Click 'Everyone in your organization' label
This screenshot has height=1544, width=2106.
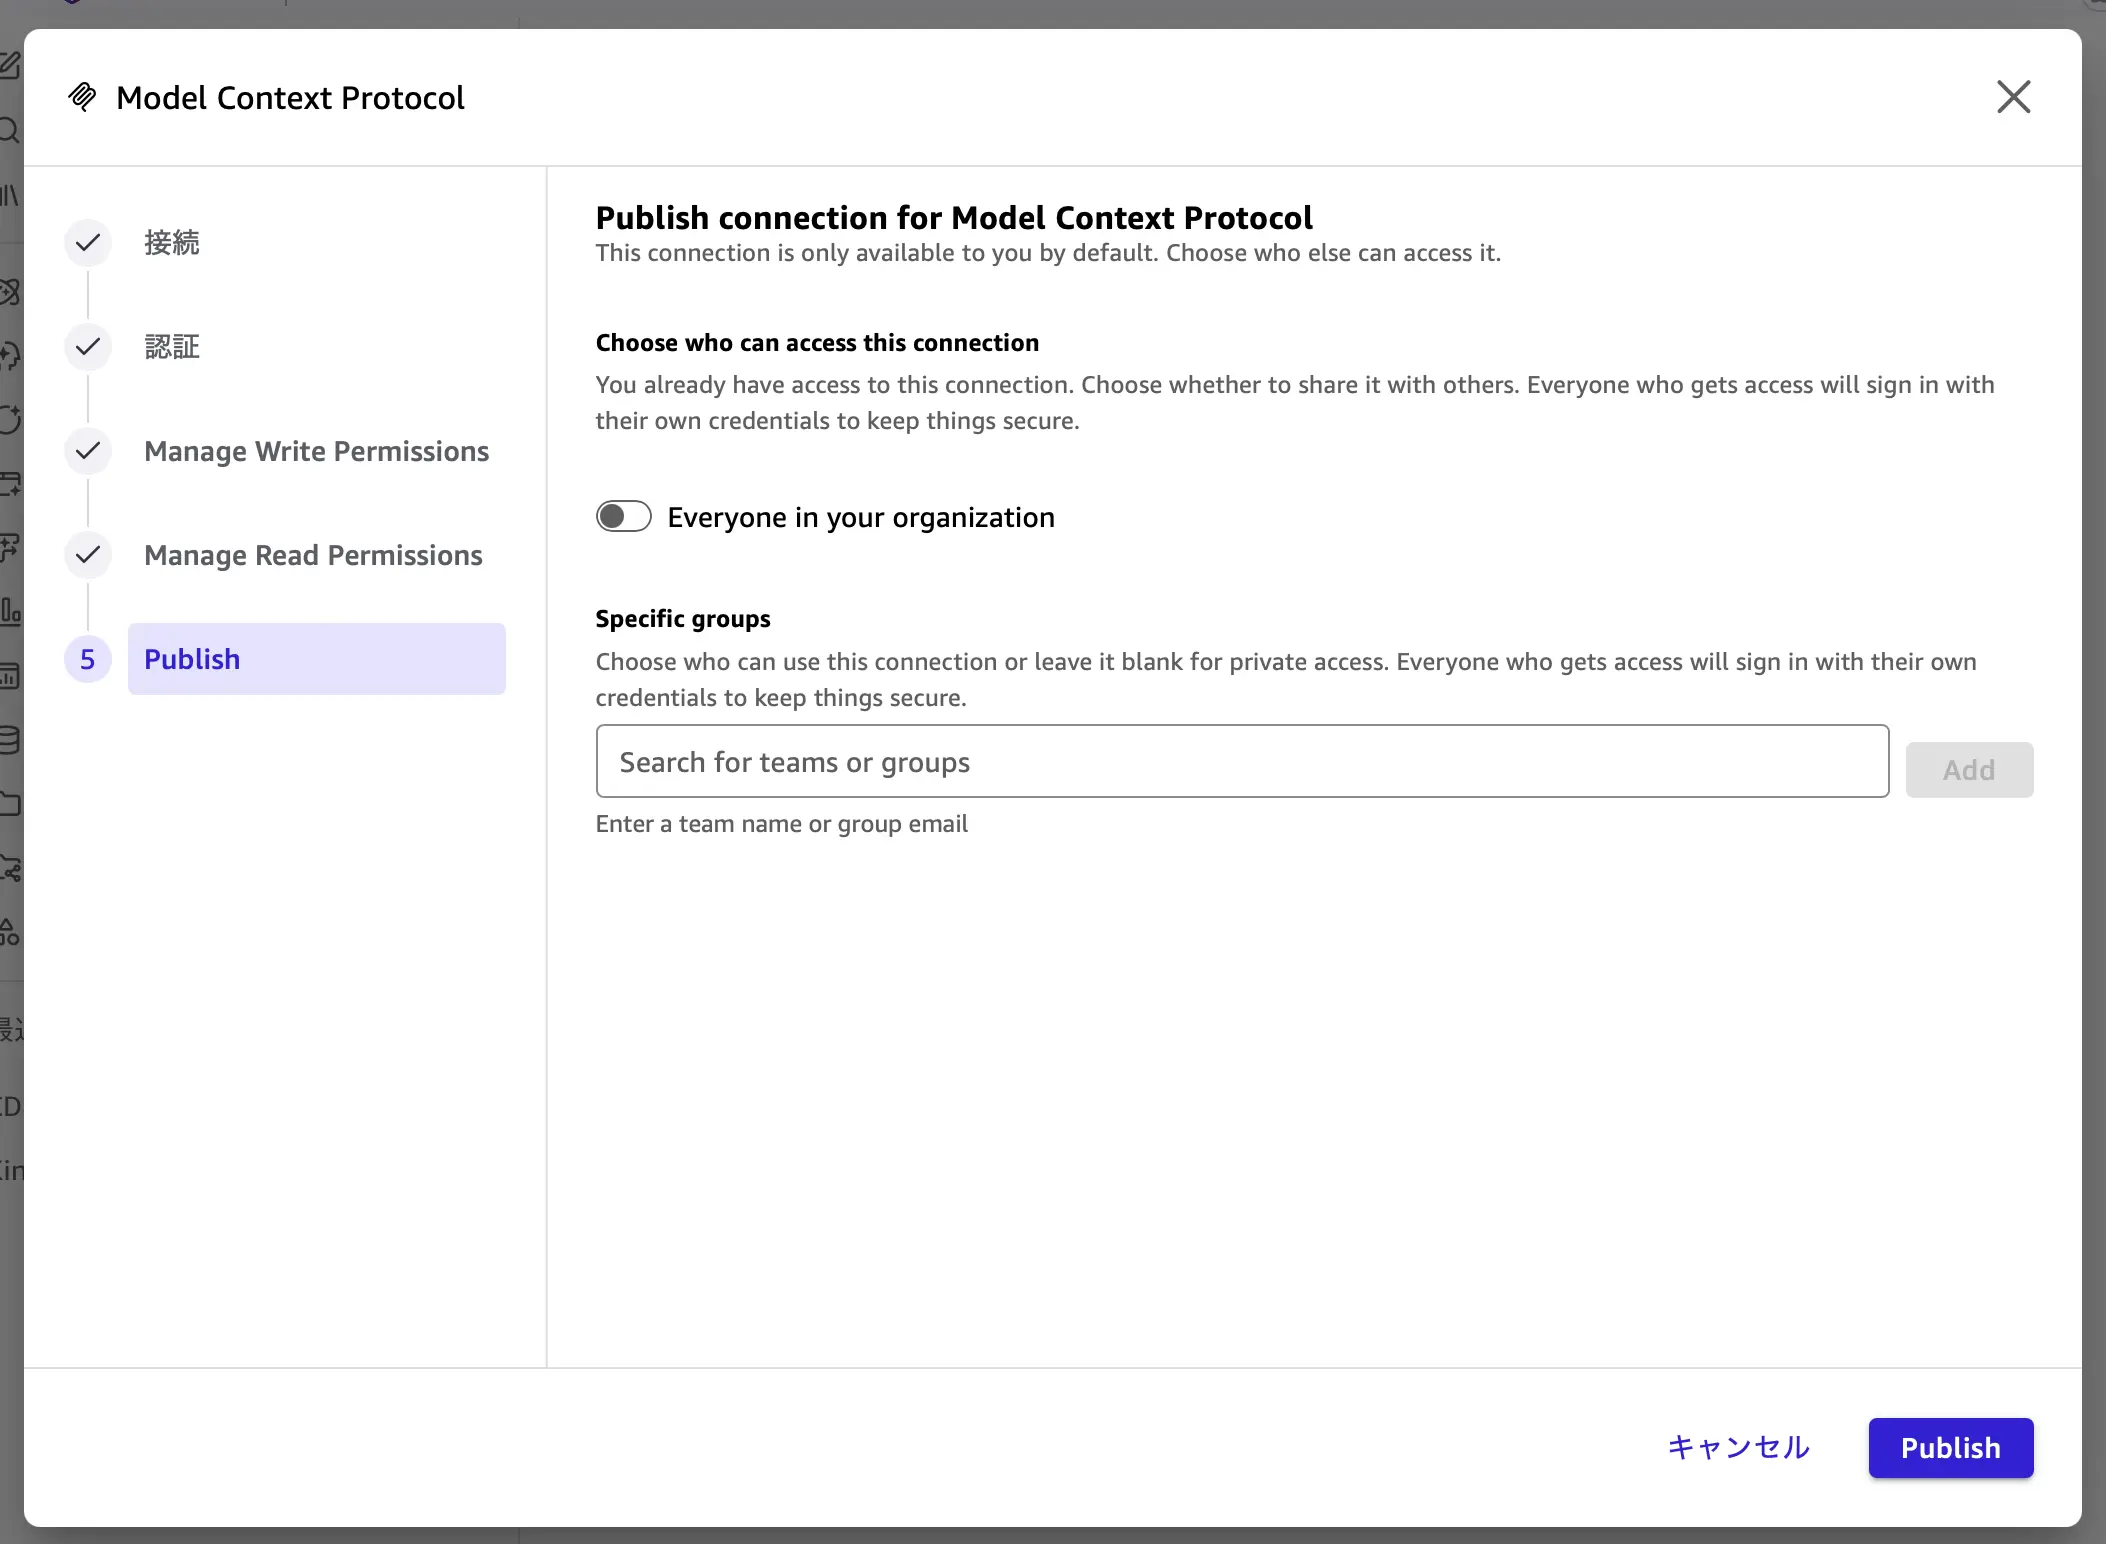click(861, 517)
